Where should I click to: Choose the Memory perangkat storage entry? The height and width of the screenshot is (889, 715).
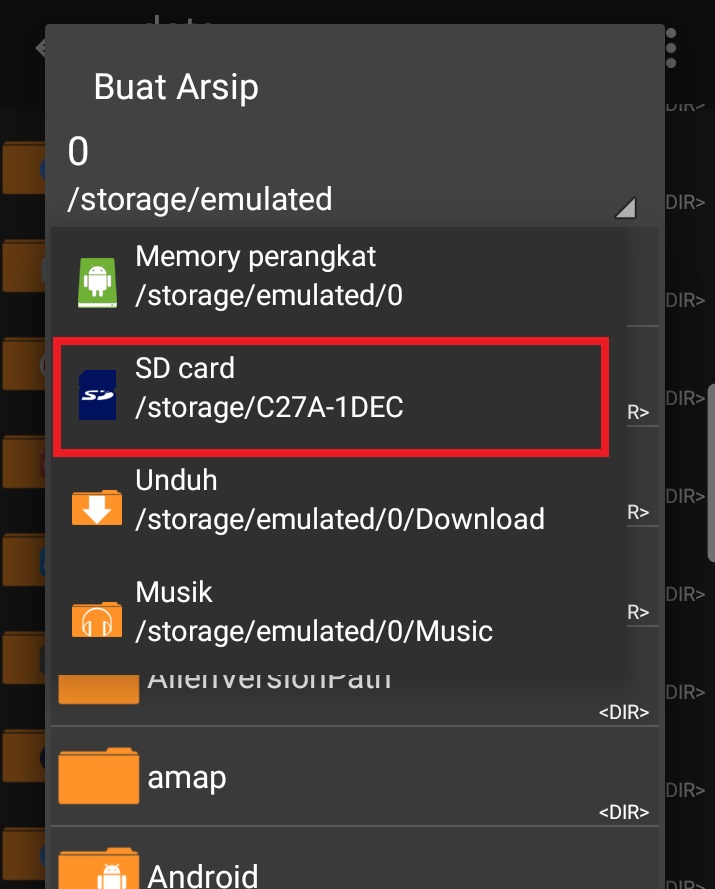coord(256,257)
